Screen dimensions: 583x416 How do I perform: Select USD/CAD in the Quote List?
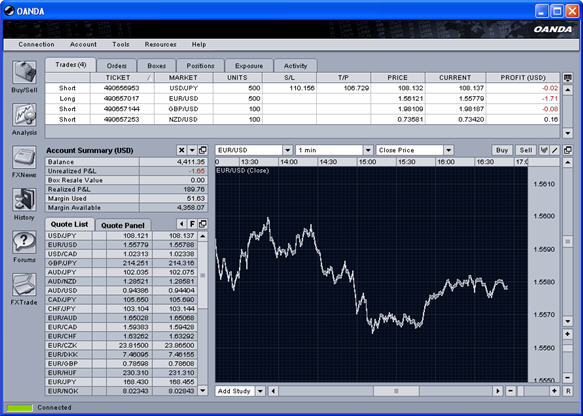coord(122,254)
